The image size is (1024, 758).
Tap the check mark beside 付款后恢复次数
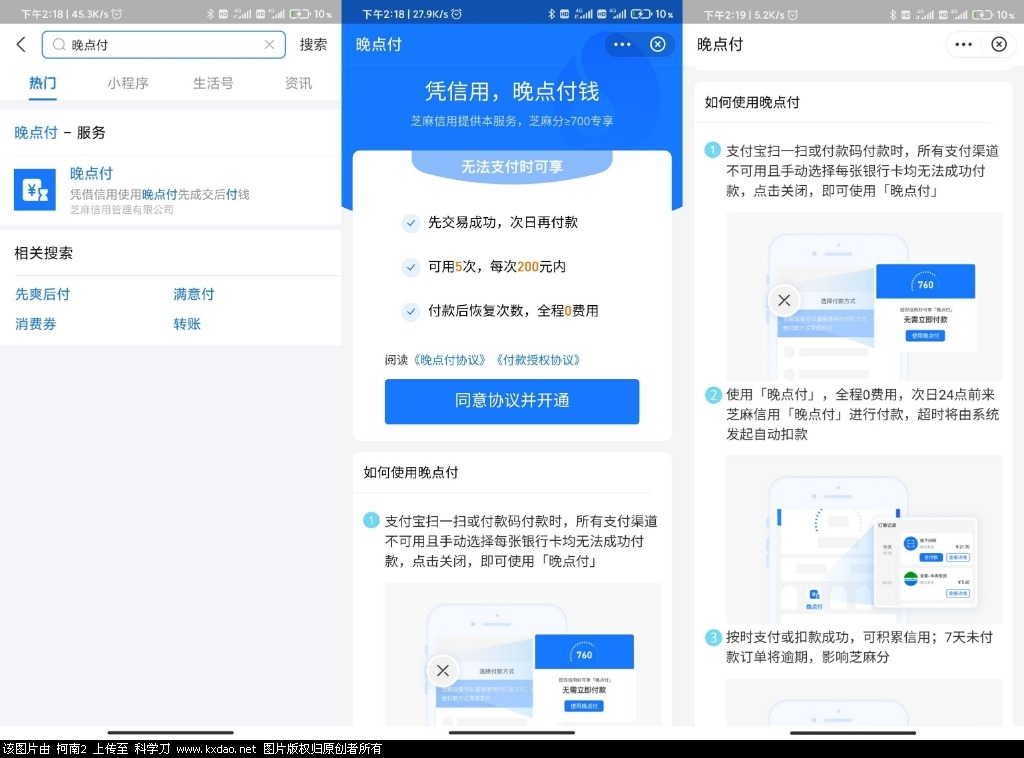410,311
